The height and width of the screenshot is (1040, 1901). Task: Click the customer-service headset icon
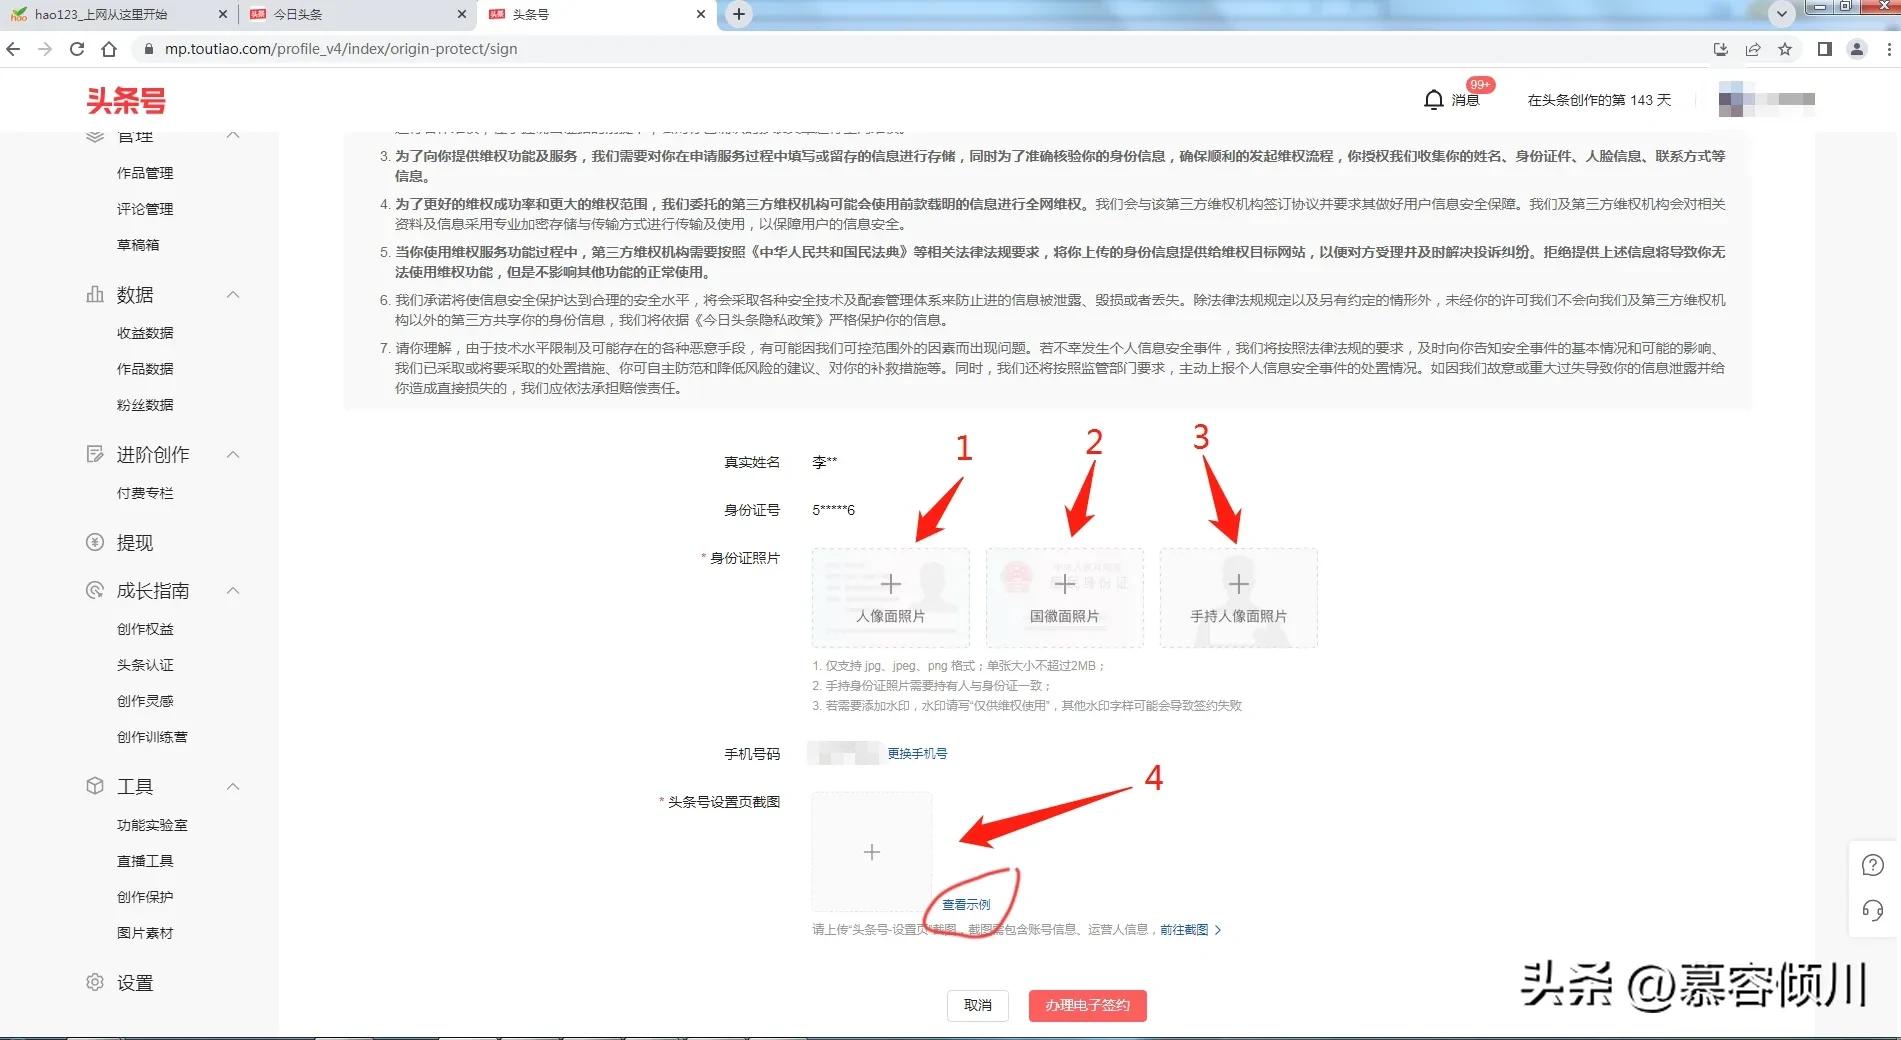[x=1872, y=911]
